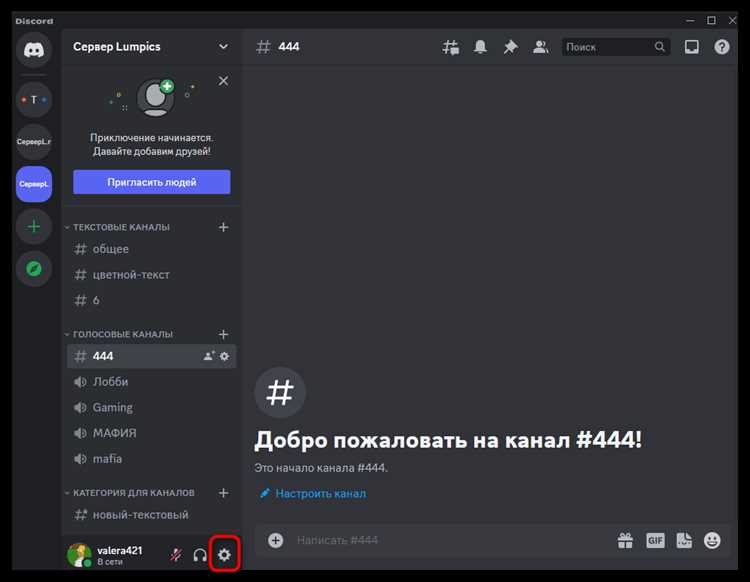
Task: Open the цветной-текст channel
Action: click(152, 275)
